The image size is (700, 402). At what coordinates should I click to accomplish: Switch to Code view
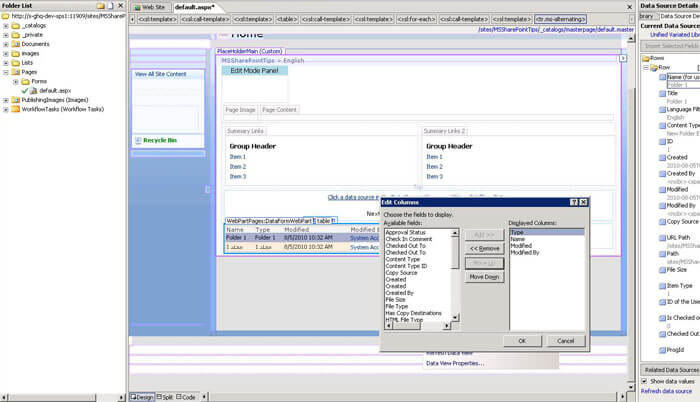pyautogui.click(x=186, y=397)
